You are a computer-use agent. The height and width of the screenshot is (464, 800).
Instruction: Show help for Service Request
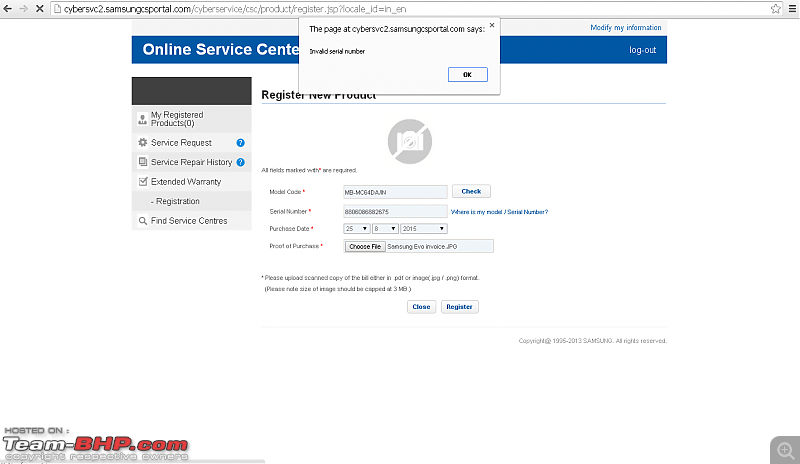pyautogui.click(x=240, y=143)
